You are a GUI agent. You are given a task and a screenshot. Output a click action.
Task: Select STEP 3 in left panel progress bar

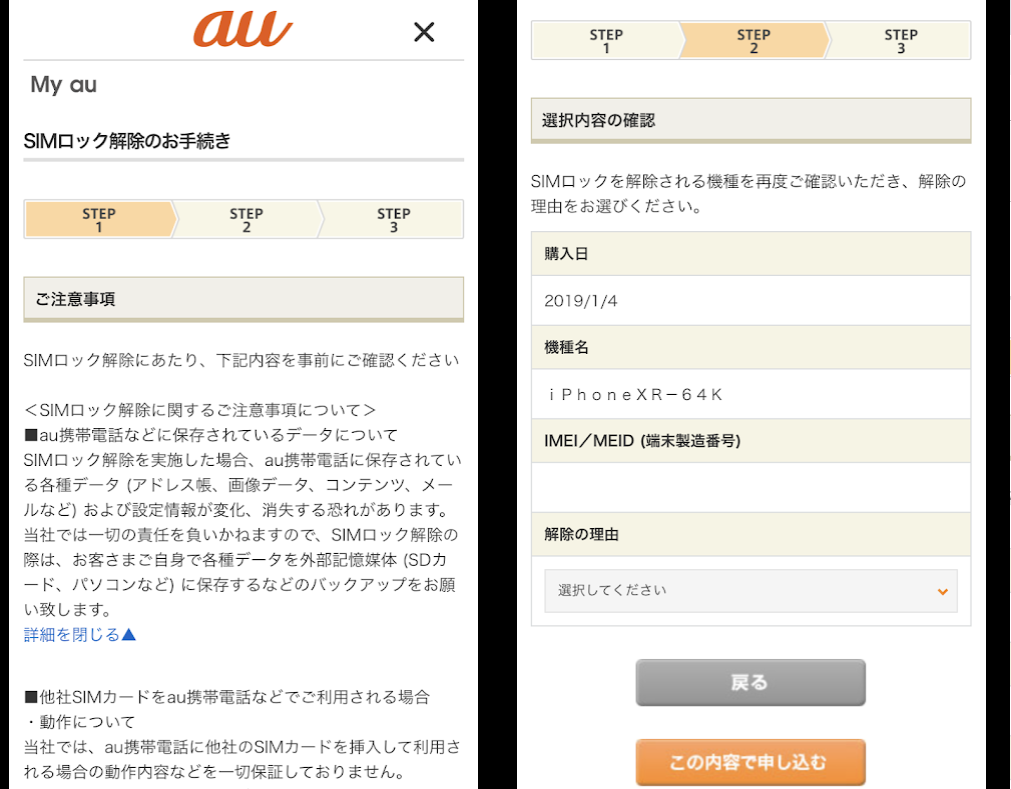[393, 220]
